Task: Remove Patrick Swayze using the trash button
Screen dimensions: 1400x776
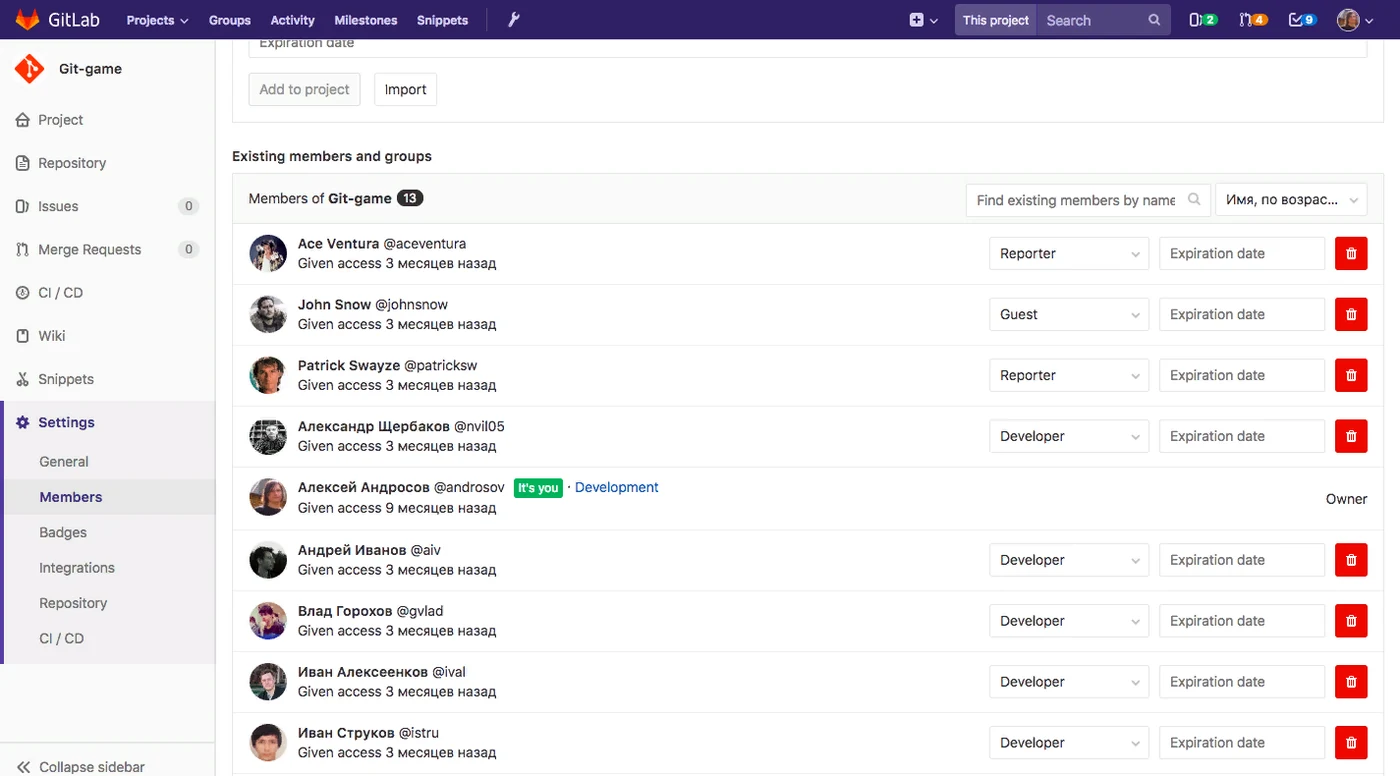Action: 1351,376
